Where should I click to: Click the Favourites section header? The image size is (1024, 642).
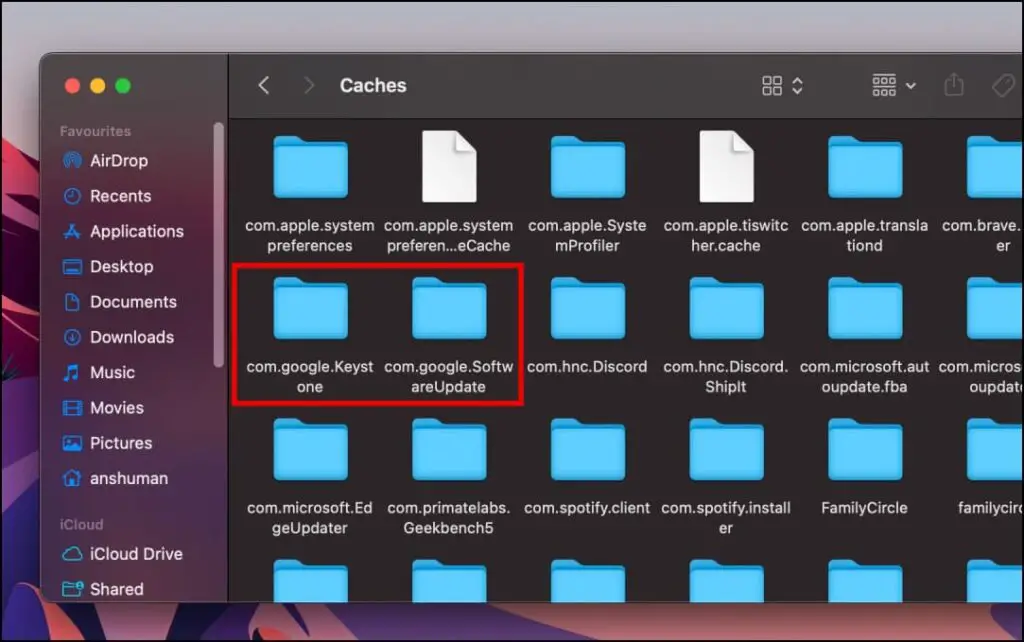(95, 131)
